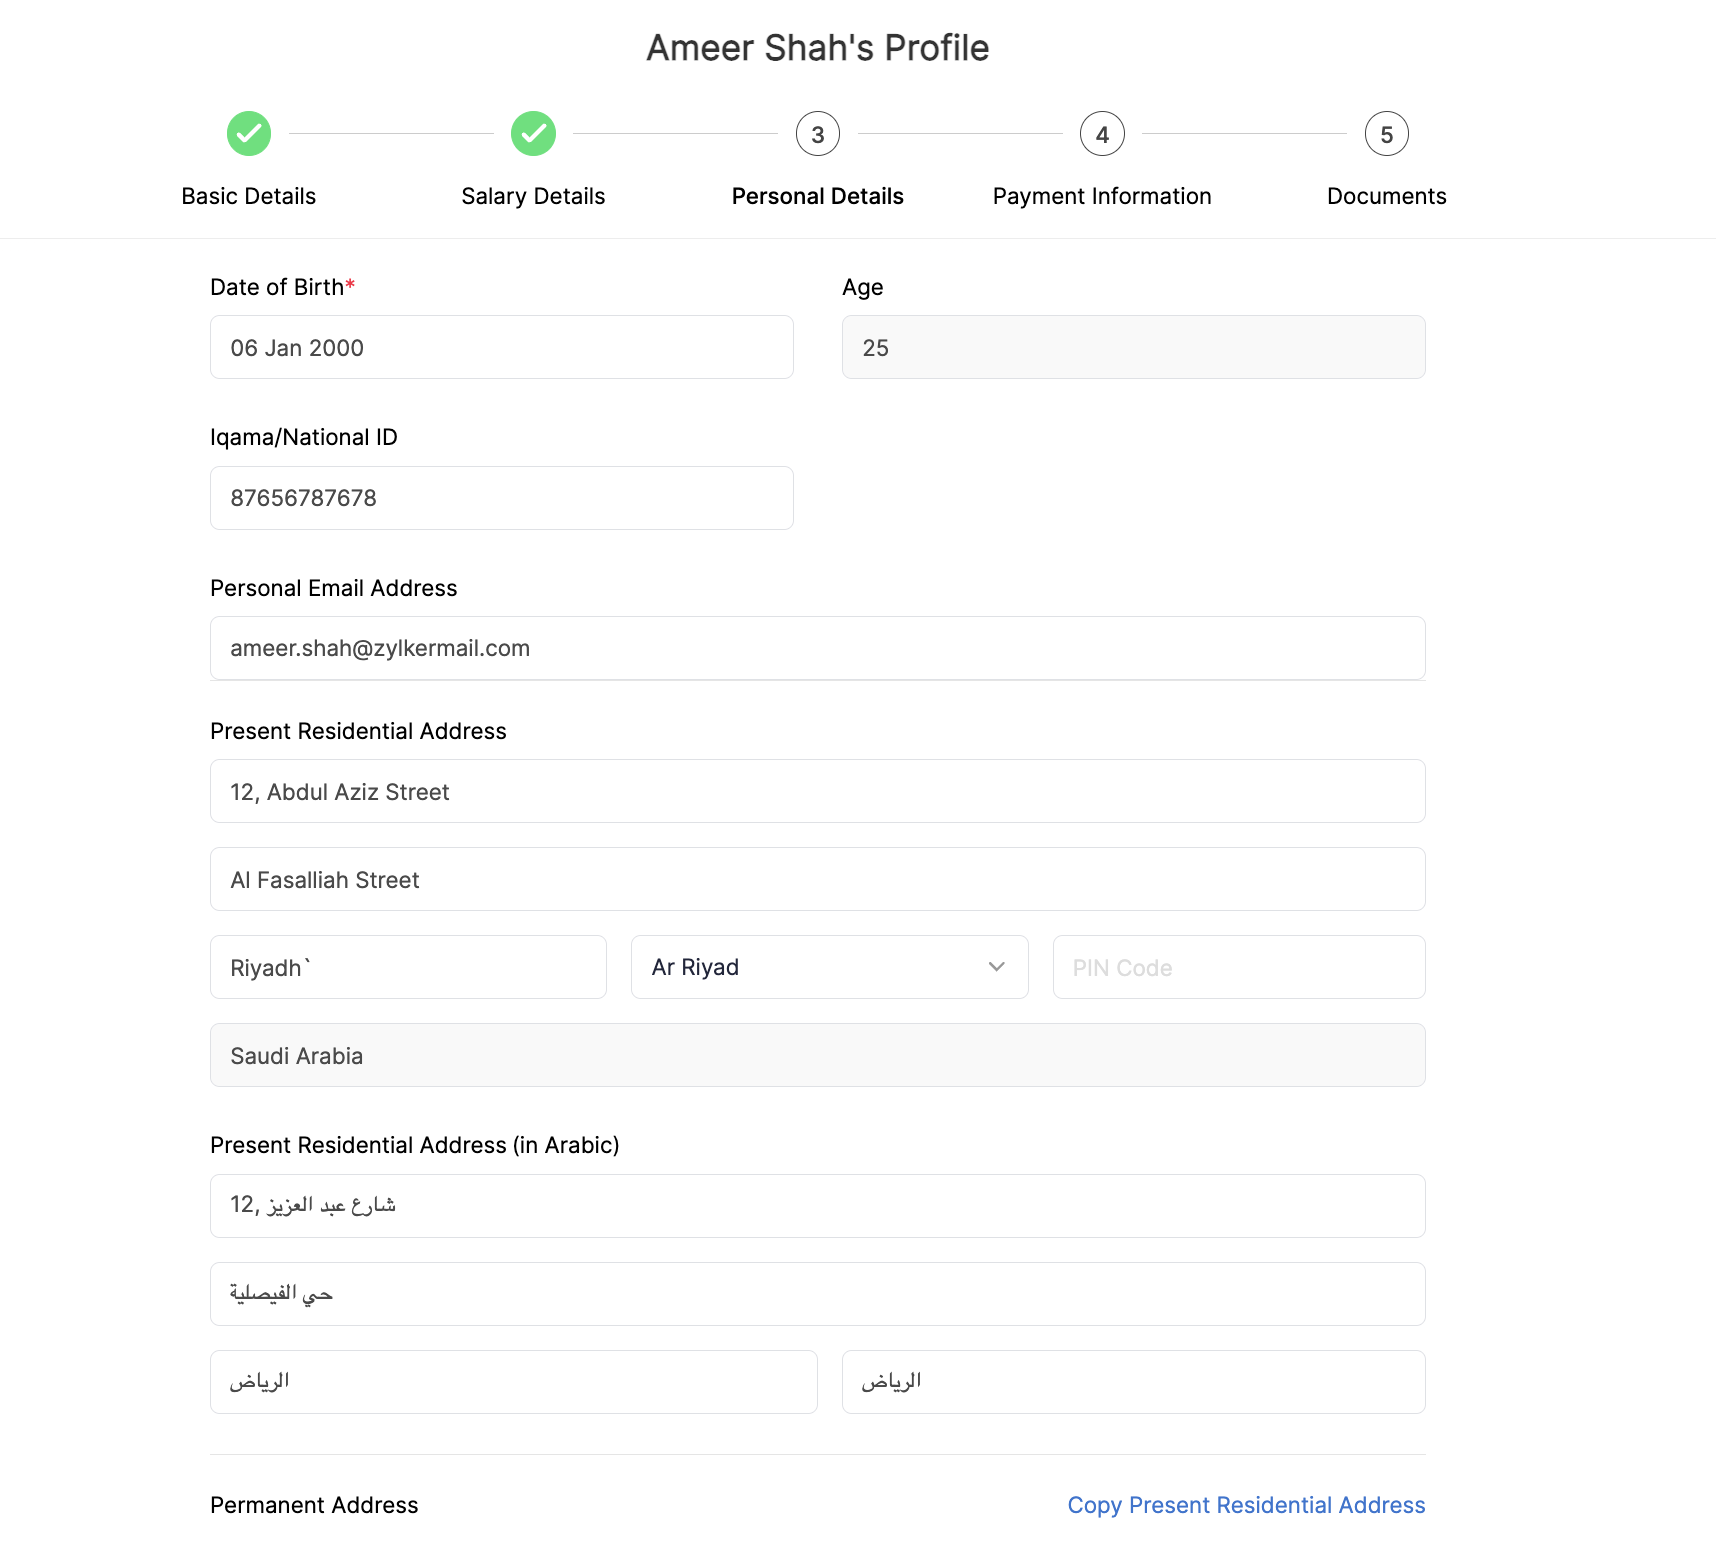Select step 5 Documents circle
Viewport: 1716px width, 1546px height.
[1386, 133]
